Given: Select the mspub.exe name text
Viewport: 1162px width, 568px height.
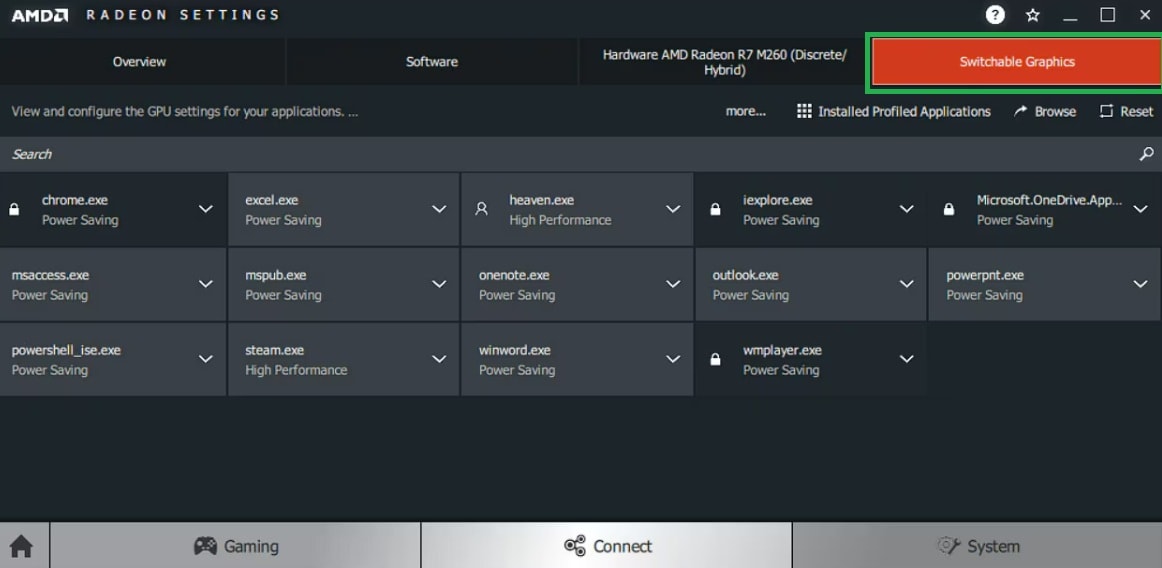Looking at the screenshot, I should point(276,275).
